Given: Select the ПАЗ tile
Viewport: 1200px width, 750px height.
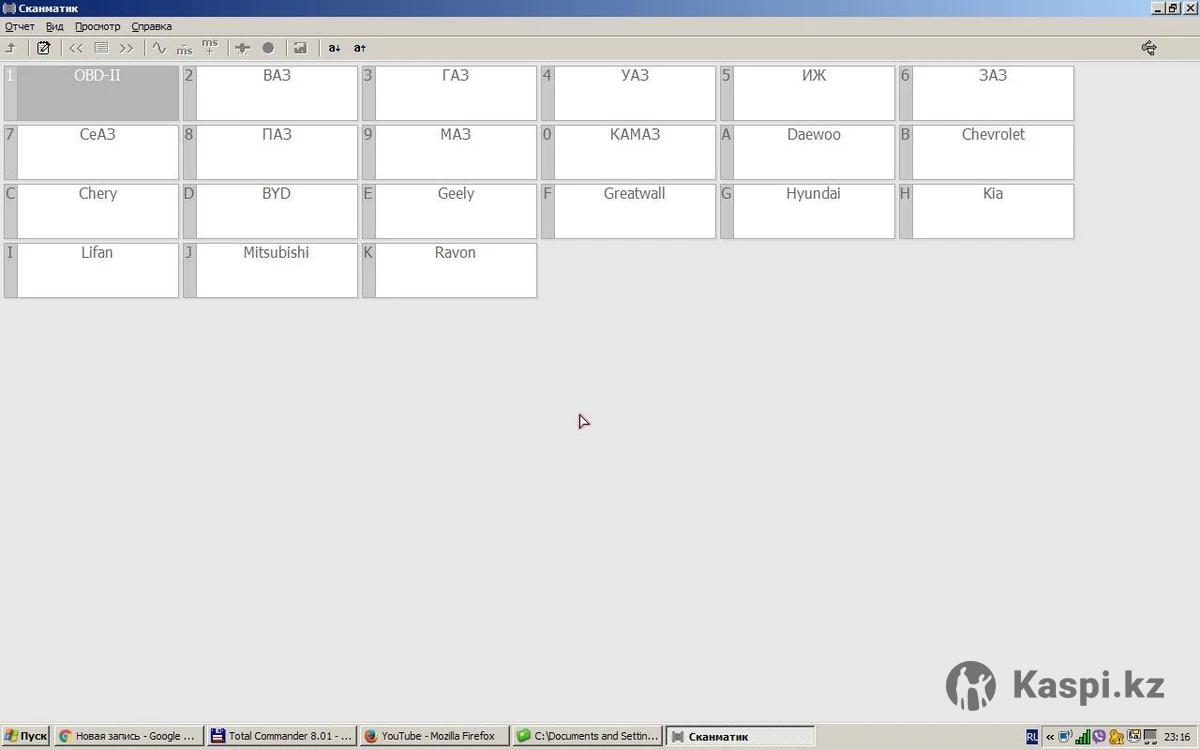Looking at the screenshot, I should coord(270,152).
